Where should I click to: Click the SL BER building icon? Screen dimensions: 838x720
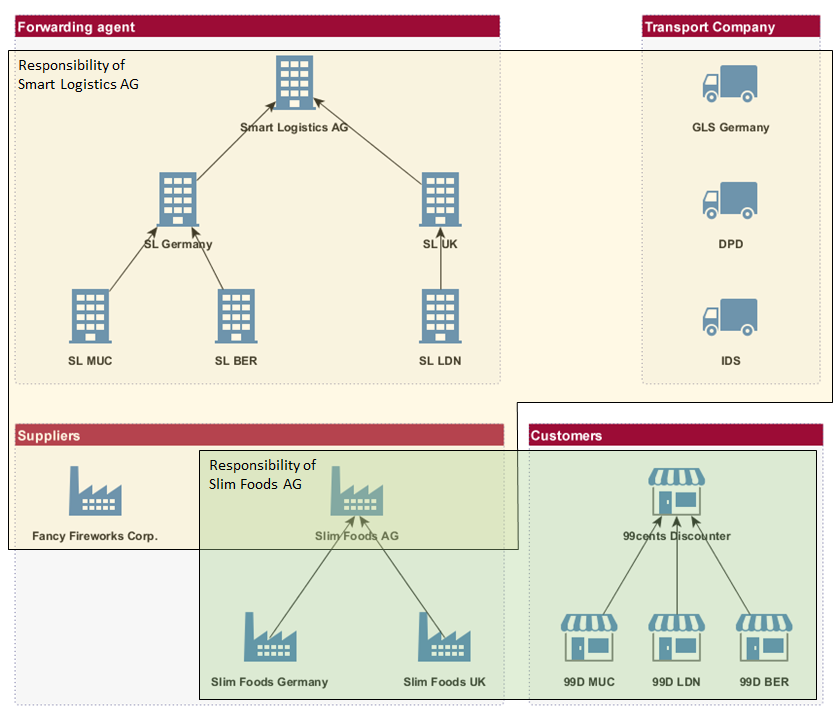(x=236, y=316)
